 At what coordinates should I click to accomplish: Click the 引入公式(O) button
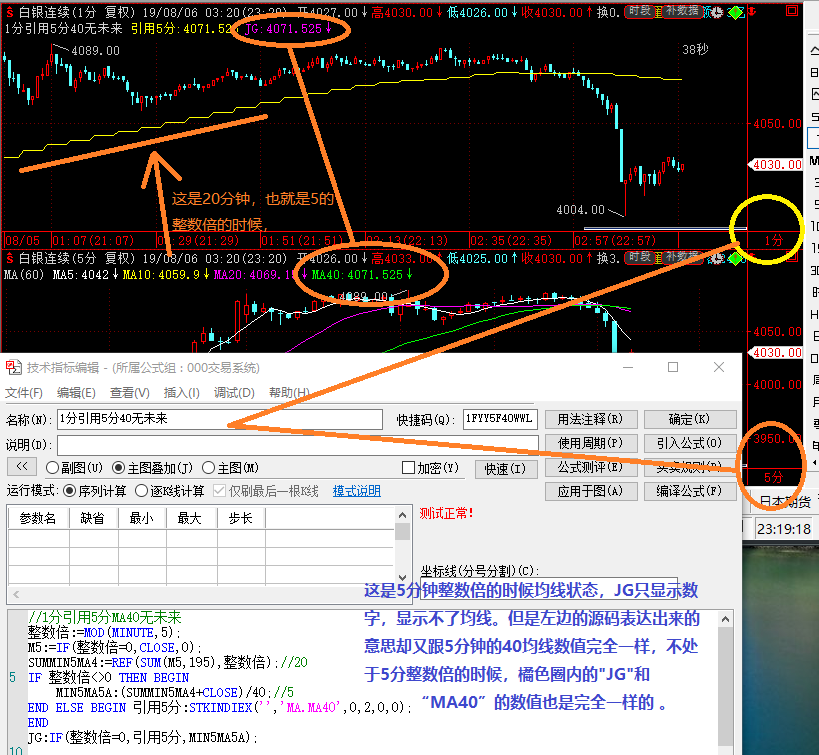[x=690, y=443]
